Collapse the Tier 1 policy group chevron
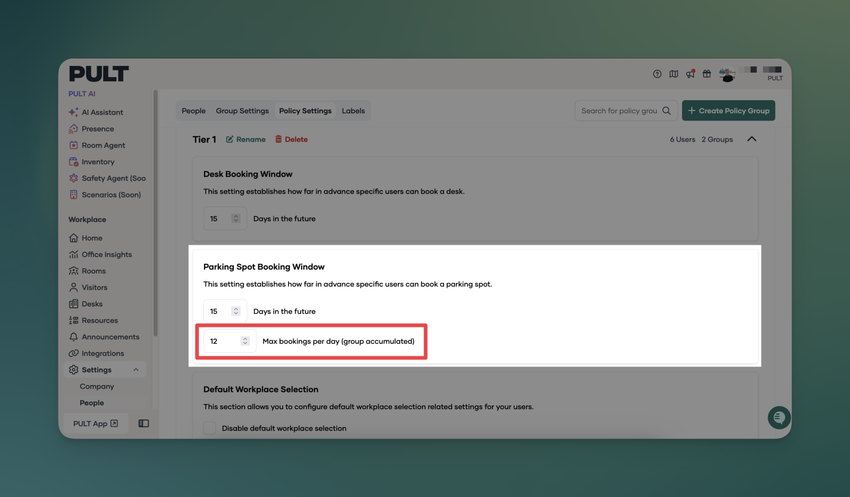Viewport: 850px width, 497px height. (752, 139)
